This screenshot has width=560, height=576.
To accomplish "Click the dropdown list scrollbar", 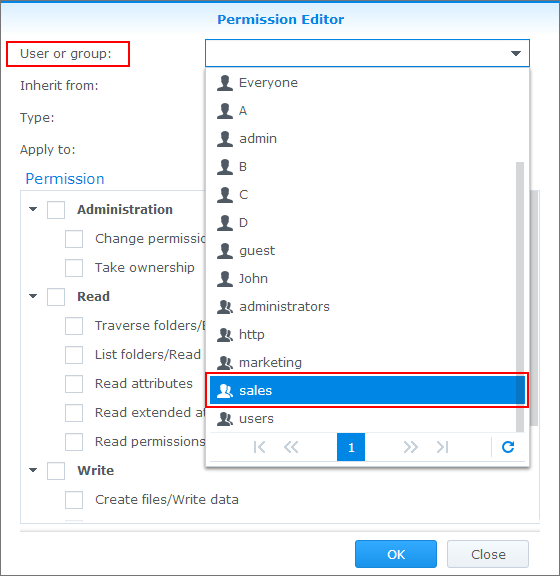I will [x=520, y=297].
